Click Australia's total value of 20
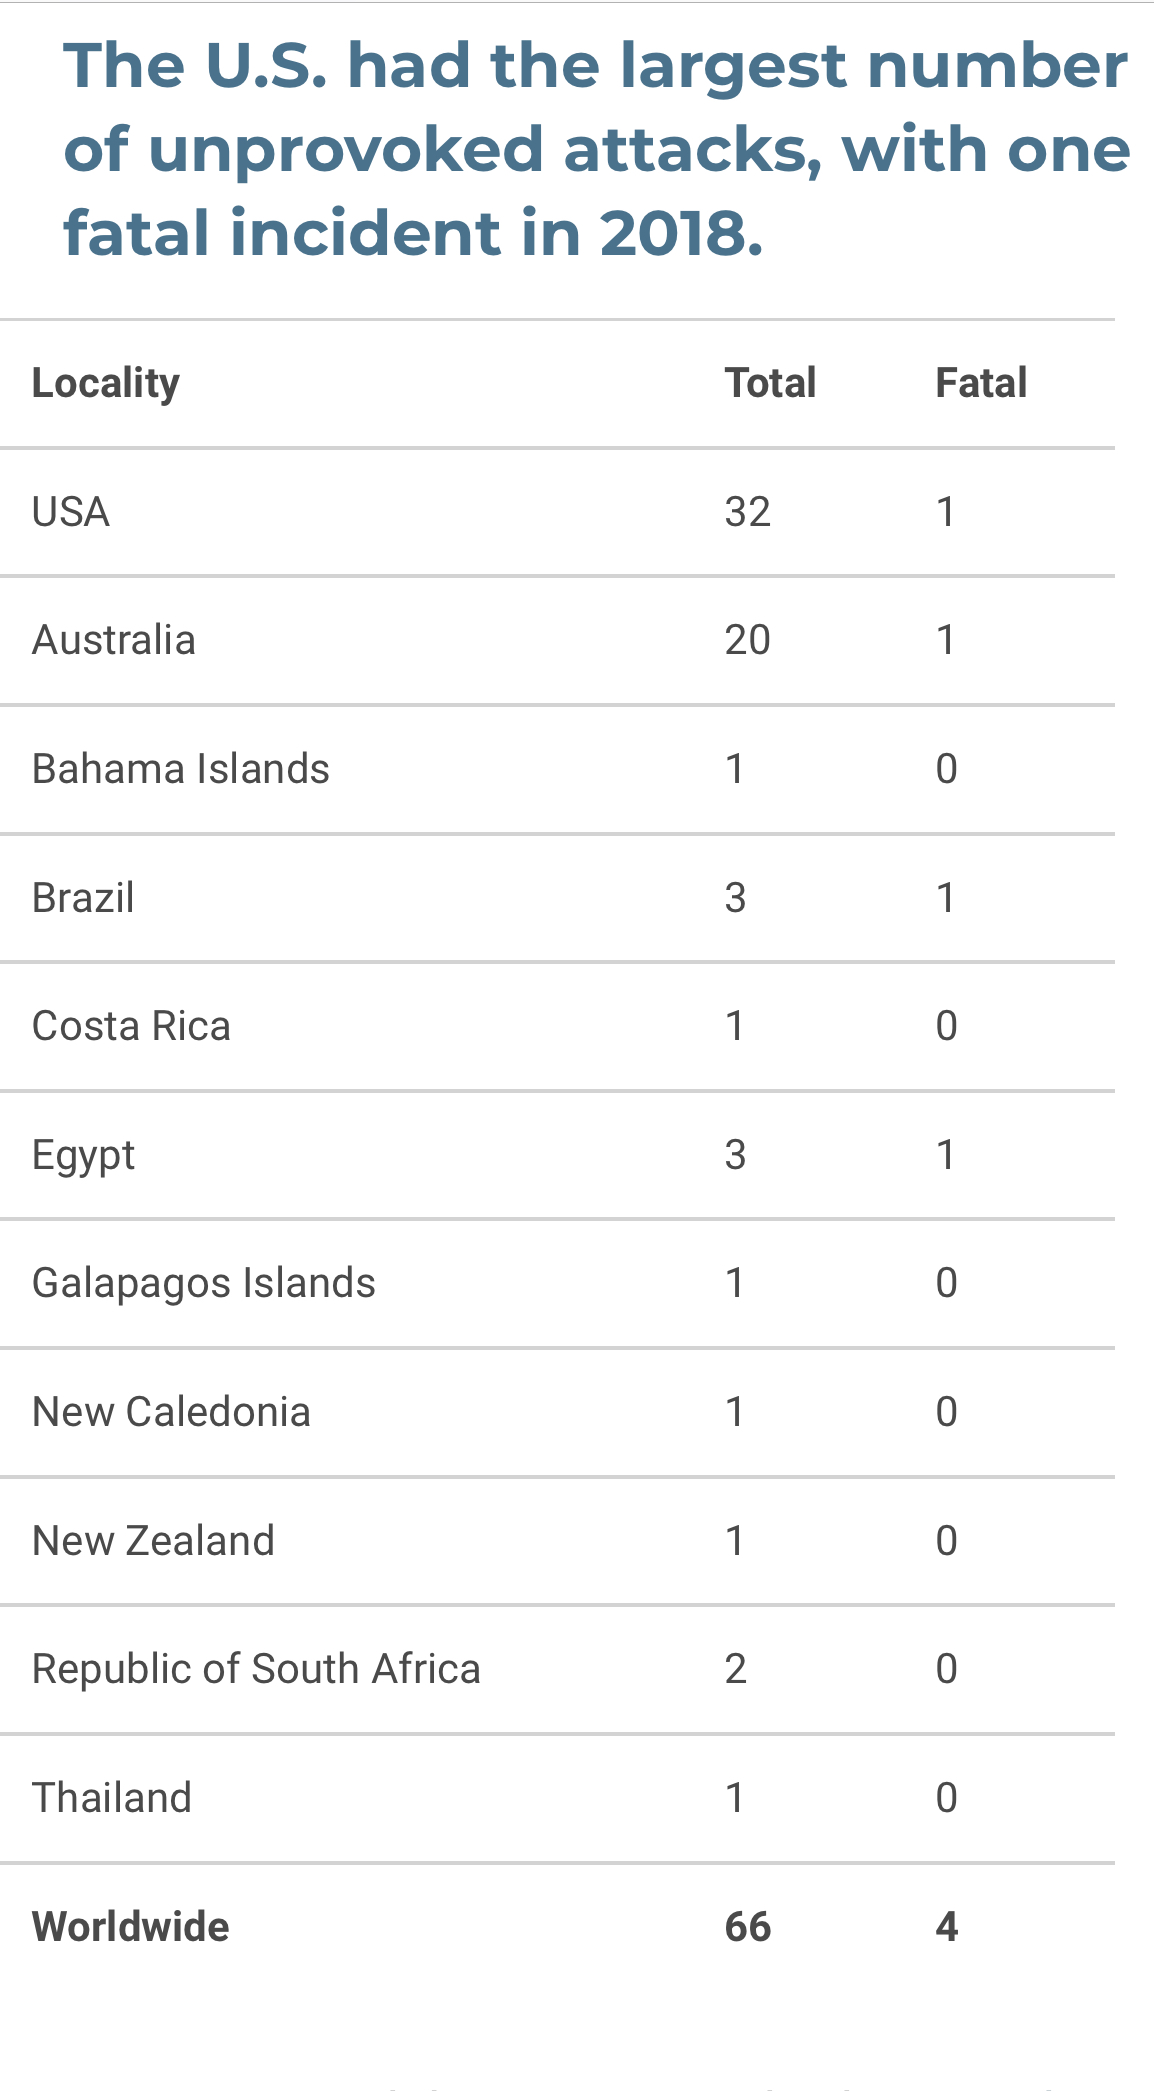This screenshot has height=2091, width=1154. [x=747, y=640]
